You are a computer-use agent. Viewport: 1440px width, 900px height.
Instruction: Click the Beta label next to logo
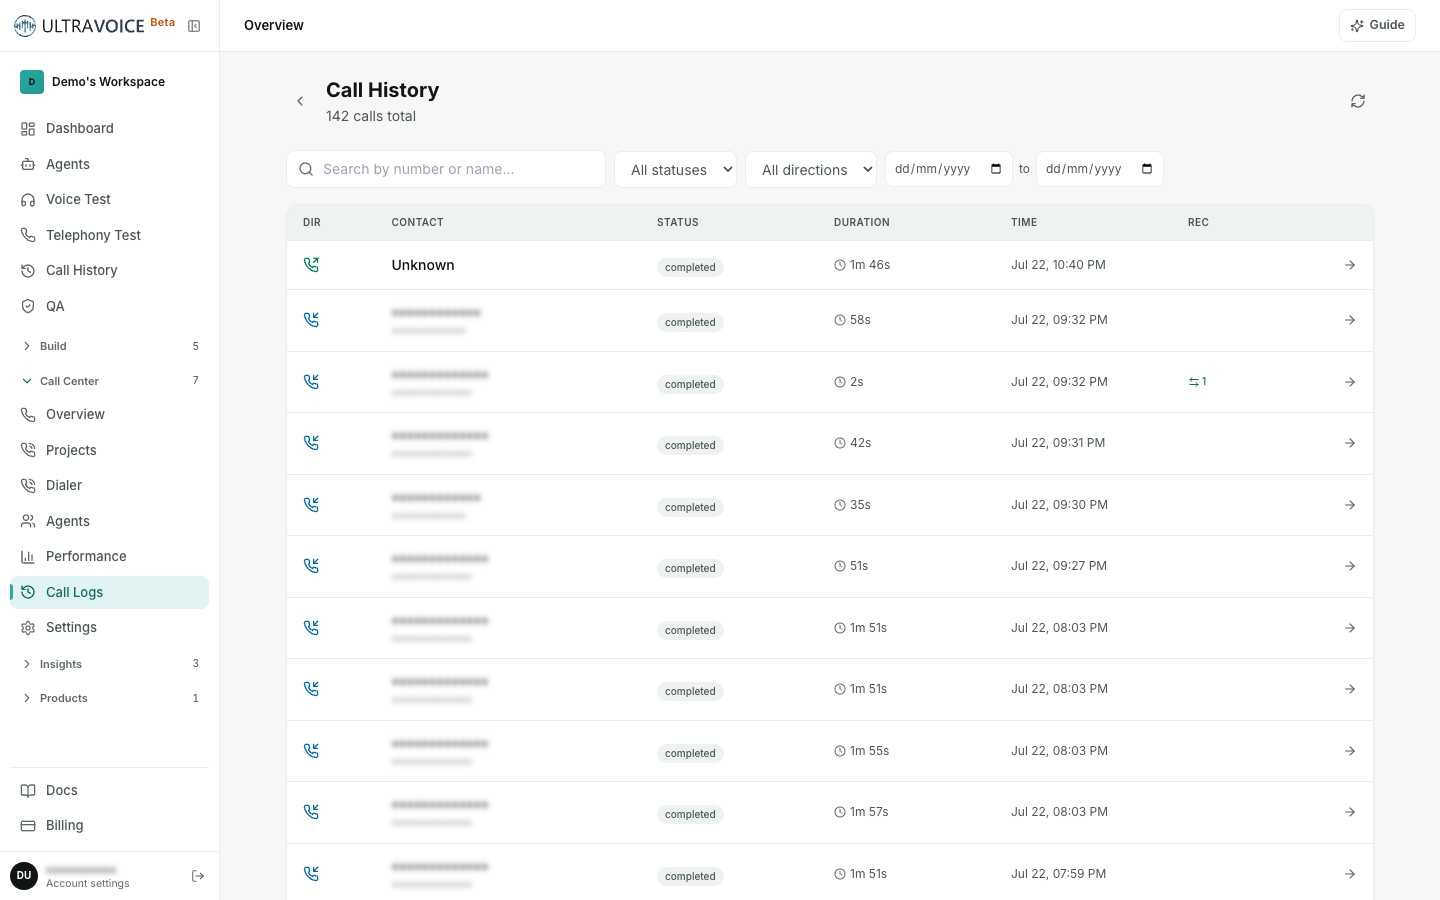(162, 22)
